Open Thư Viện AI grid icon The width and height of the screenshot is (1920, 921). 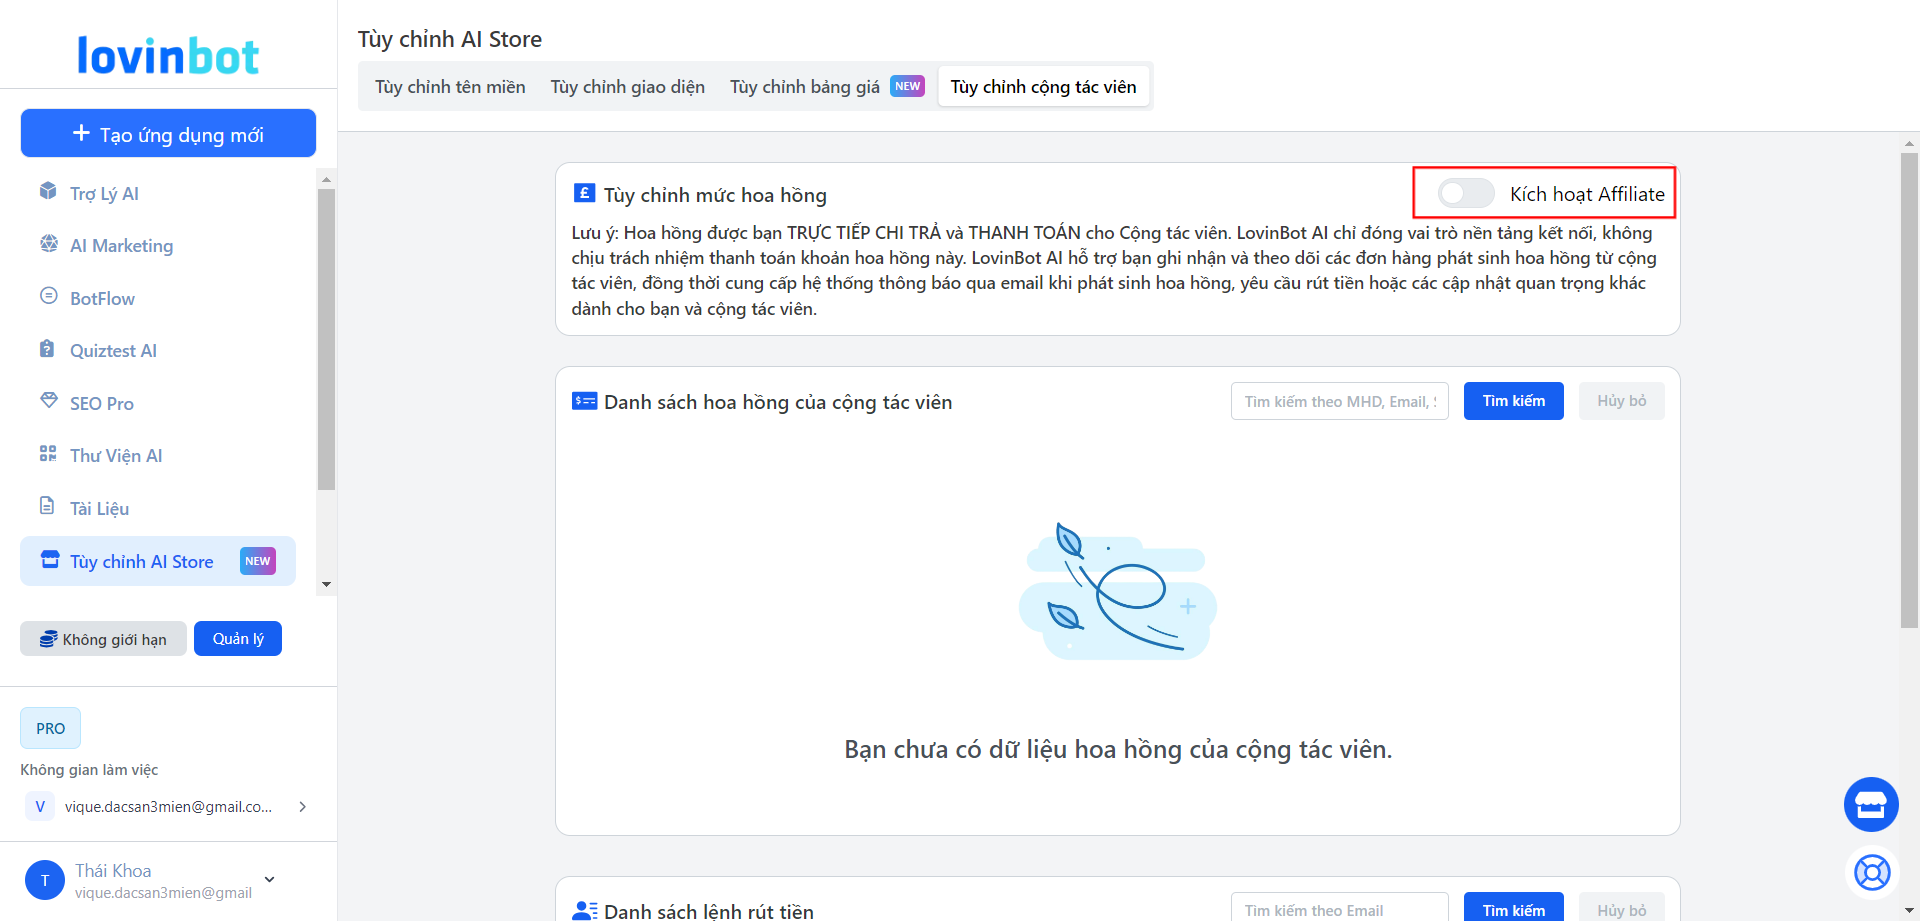point(48,454)
